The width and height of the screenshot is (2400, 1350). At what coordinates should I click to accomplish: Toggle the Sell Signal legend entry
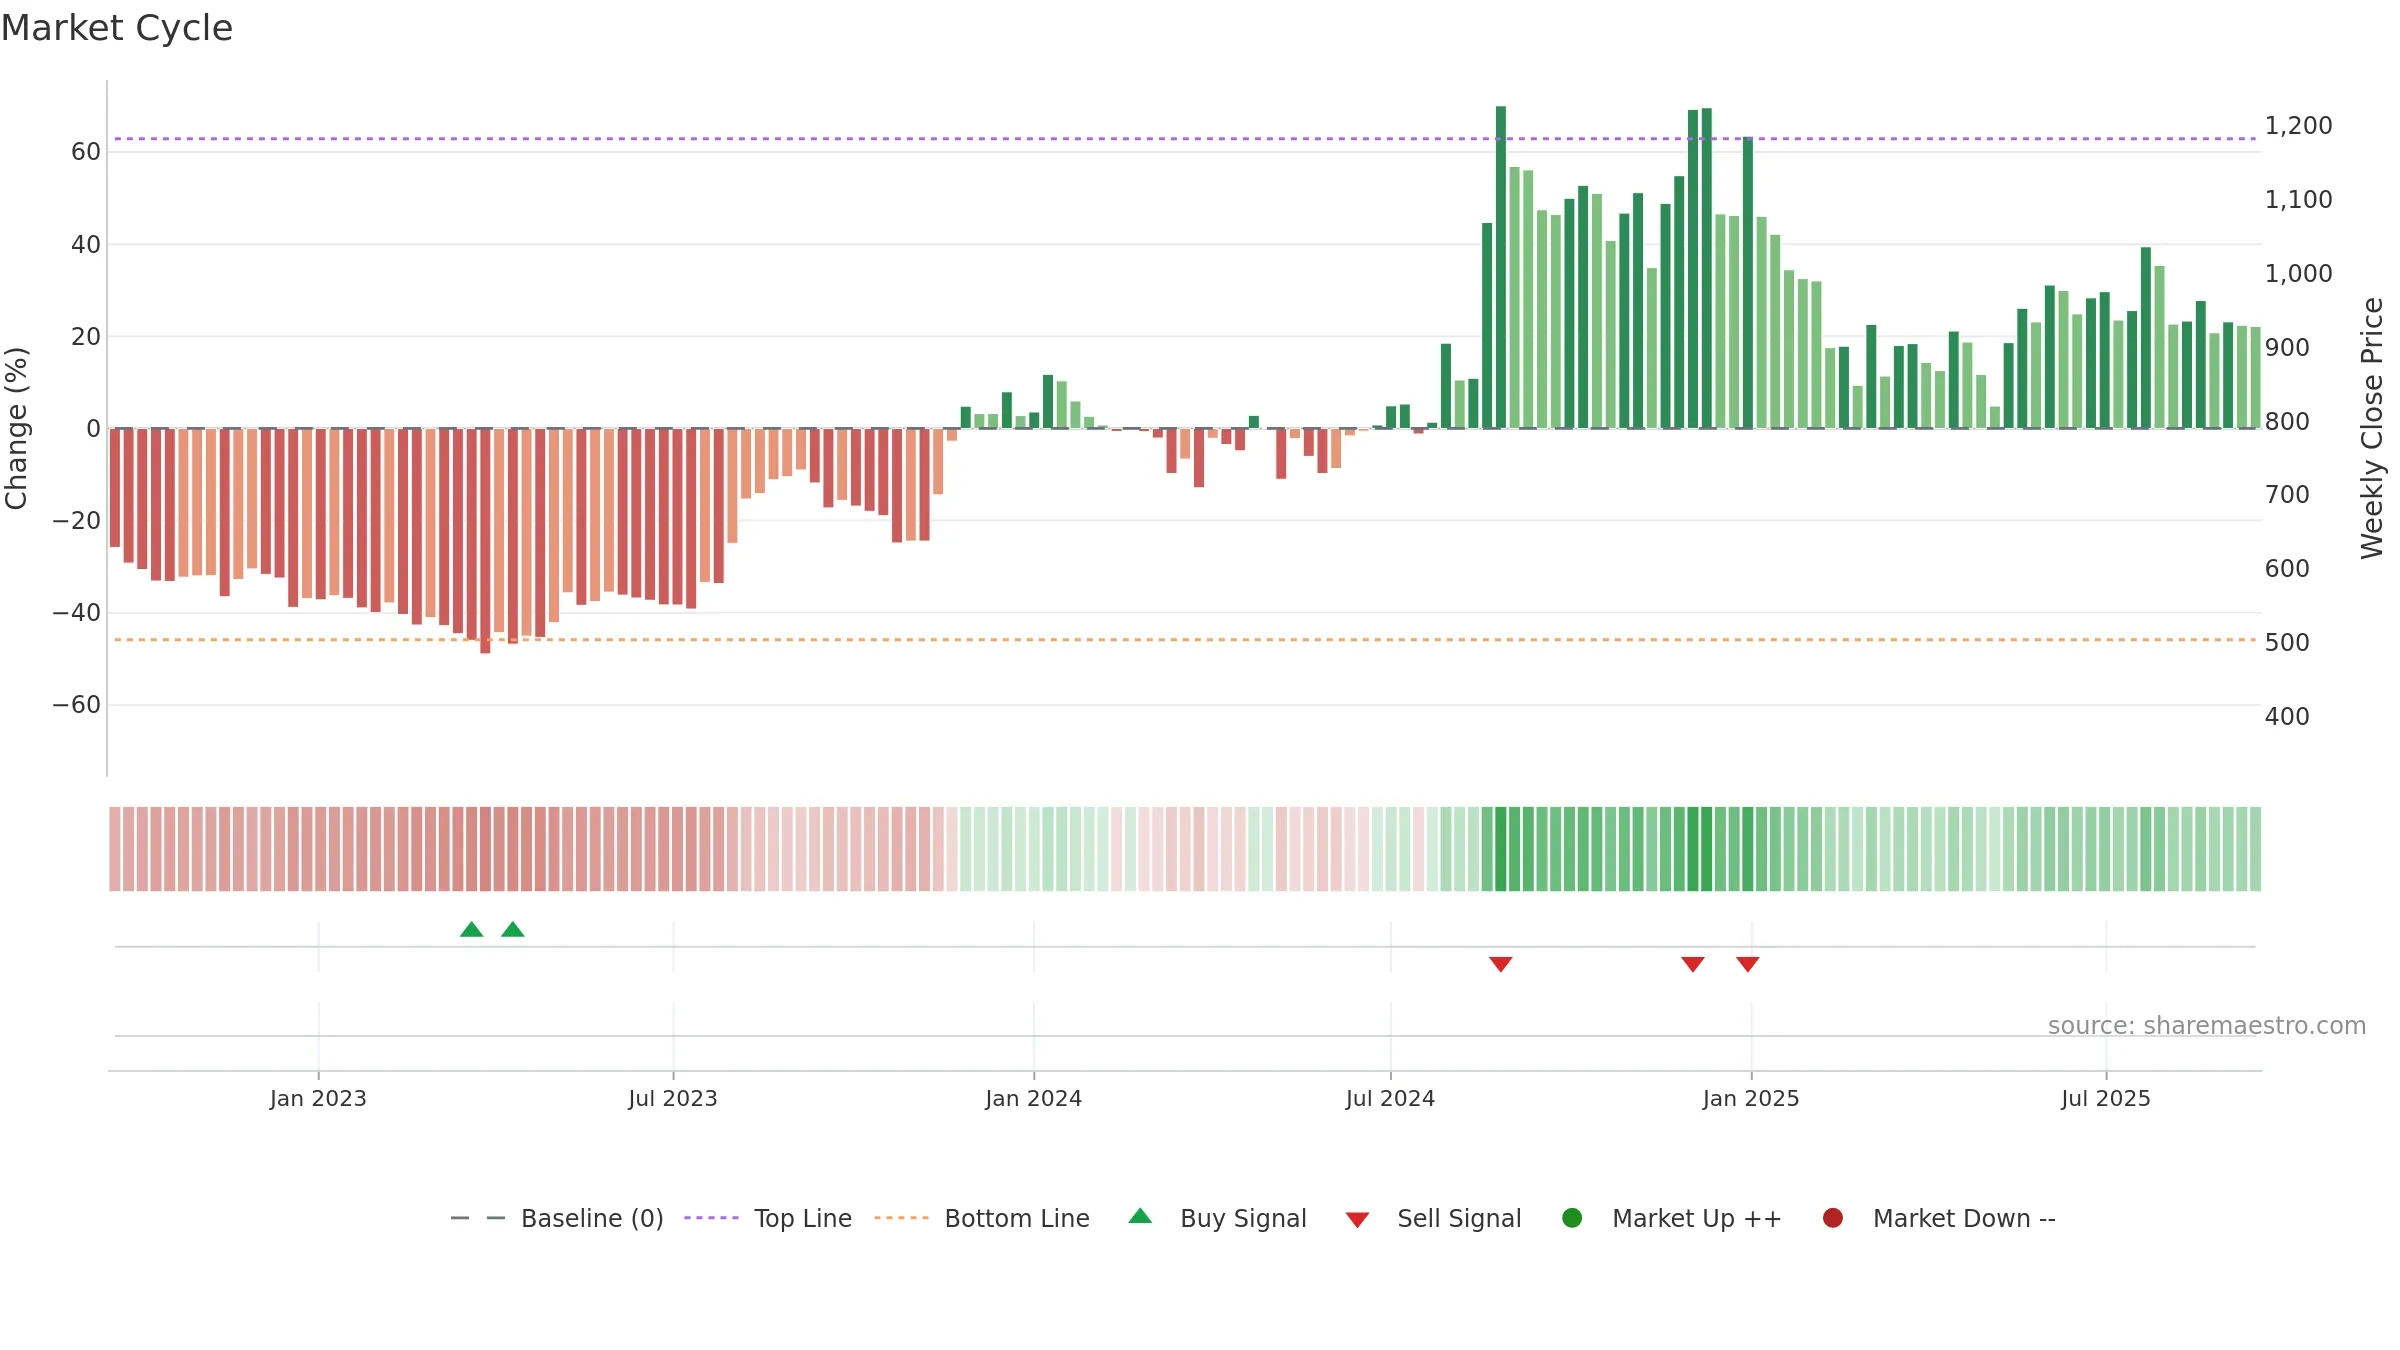(1433, 1218)
